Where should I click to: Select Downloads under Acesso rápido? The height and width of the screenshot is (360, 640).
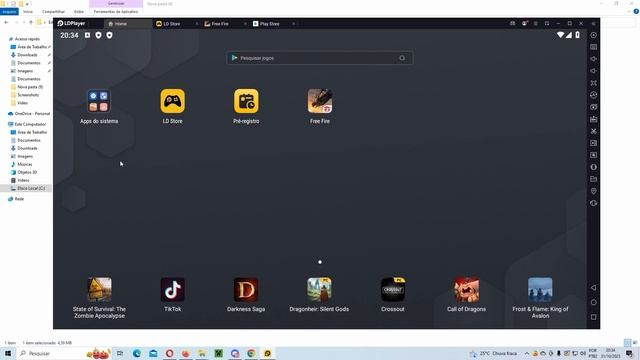pyautogui.click(x=27, y=55)
